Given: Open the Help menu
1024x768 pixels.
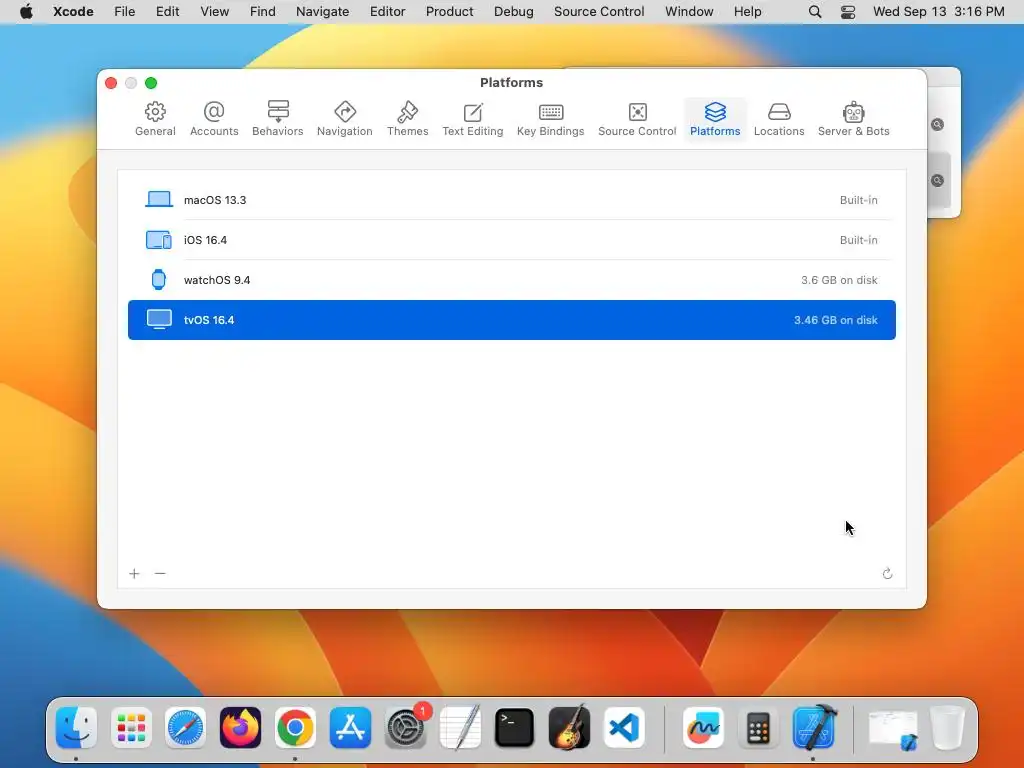Looking at the screenshot, I should (x=747, y=12).
